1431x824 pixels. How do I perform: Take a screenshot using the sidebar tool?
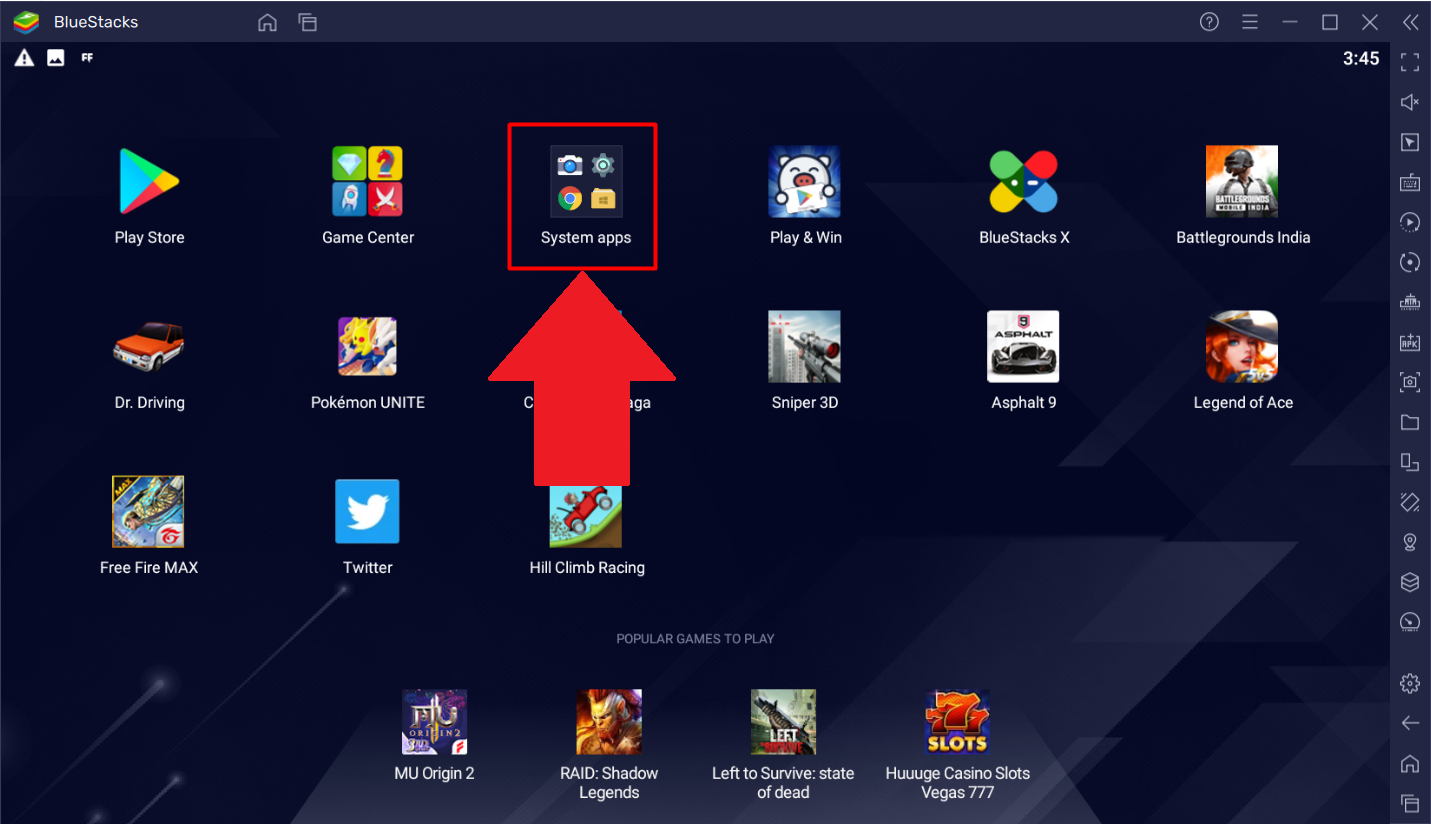click(1409, 382)
